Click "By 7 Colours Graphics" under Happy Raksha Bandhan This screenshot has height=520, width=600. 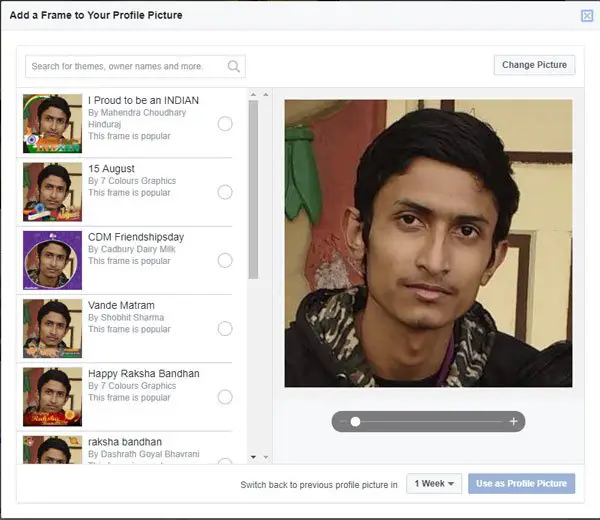click(x=132, y=386)
